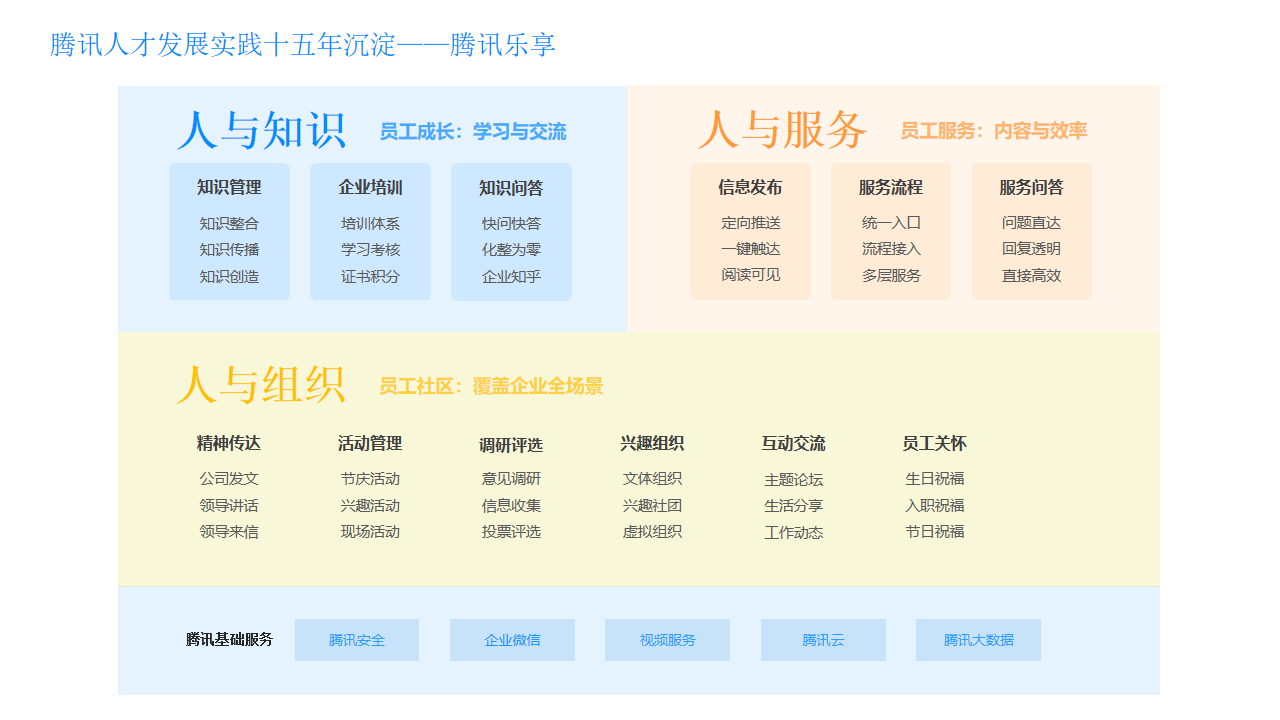Select the 回复透明 item
The image size is (1280, 720).
(x=1031, y=248)
